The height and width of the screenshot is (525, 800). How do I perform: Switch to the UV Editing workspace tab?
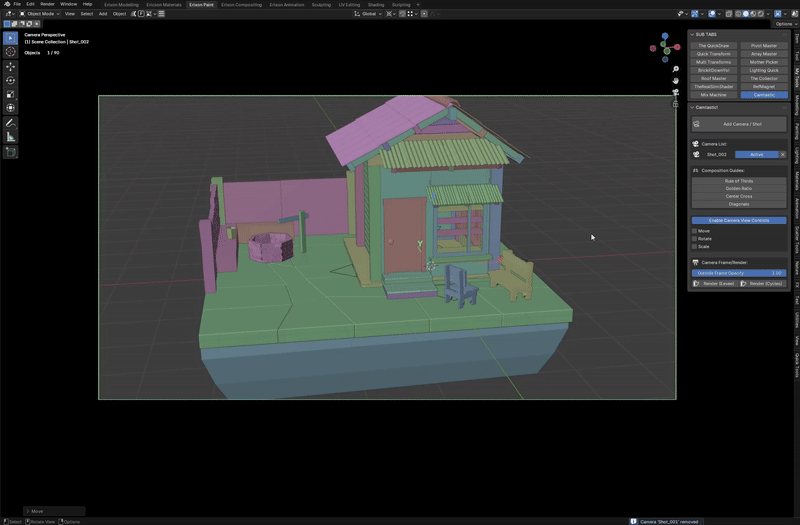(x=349, y=5)
